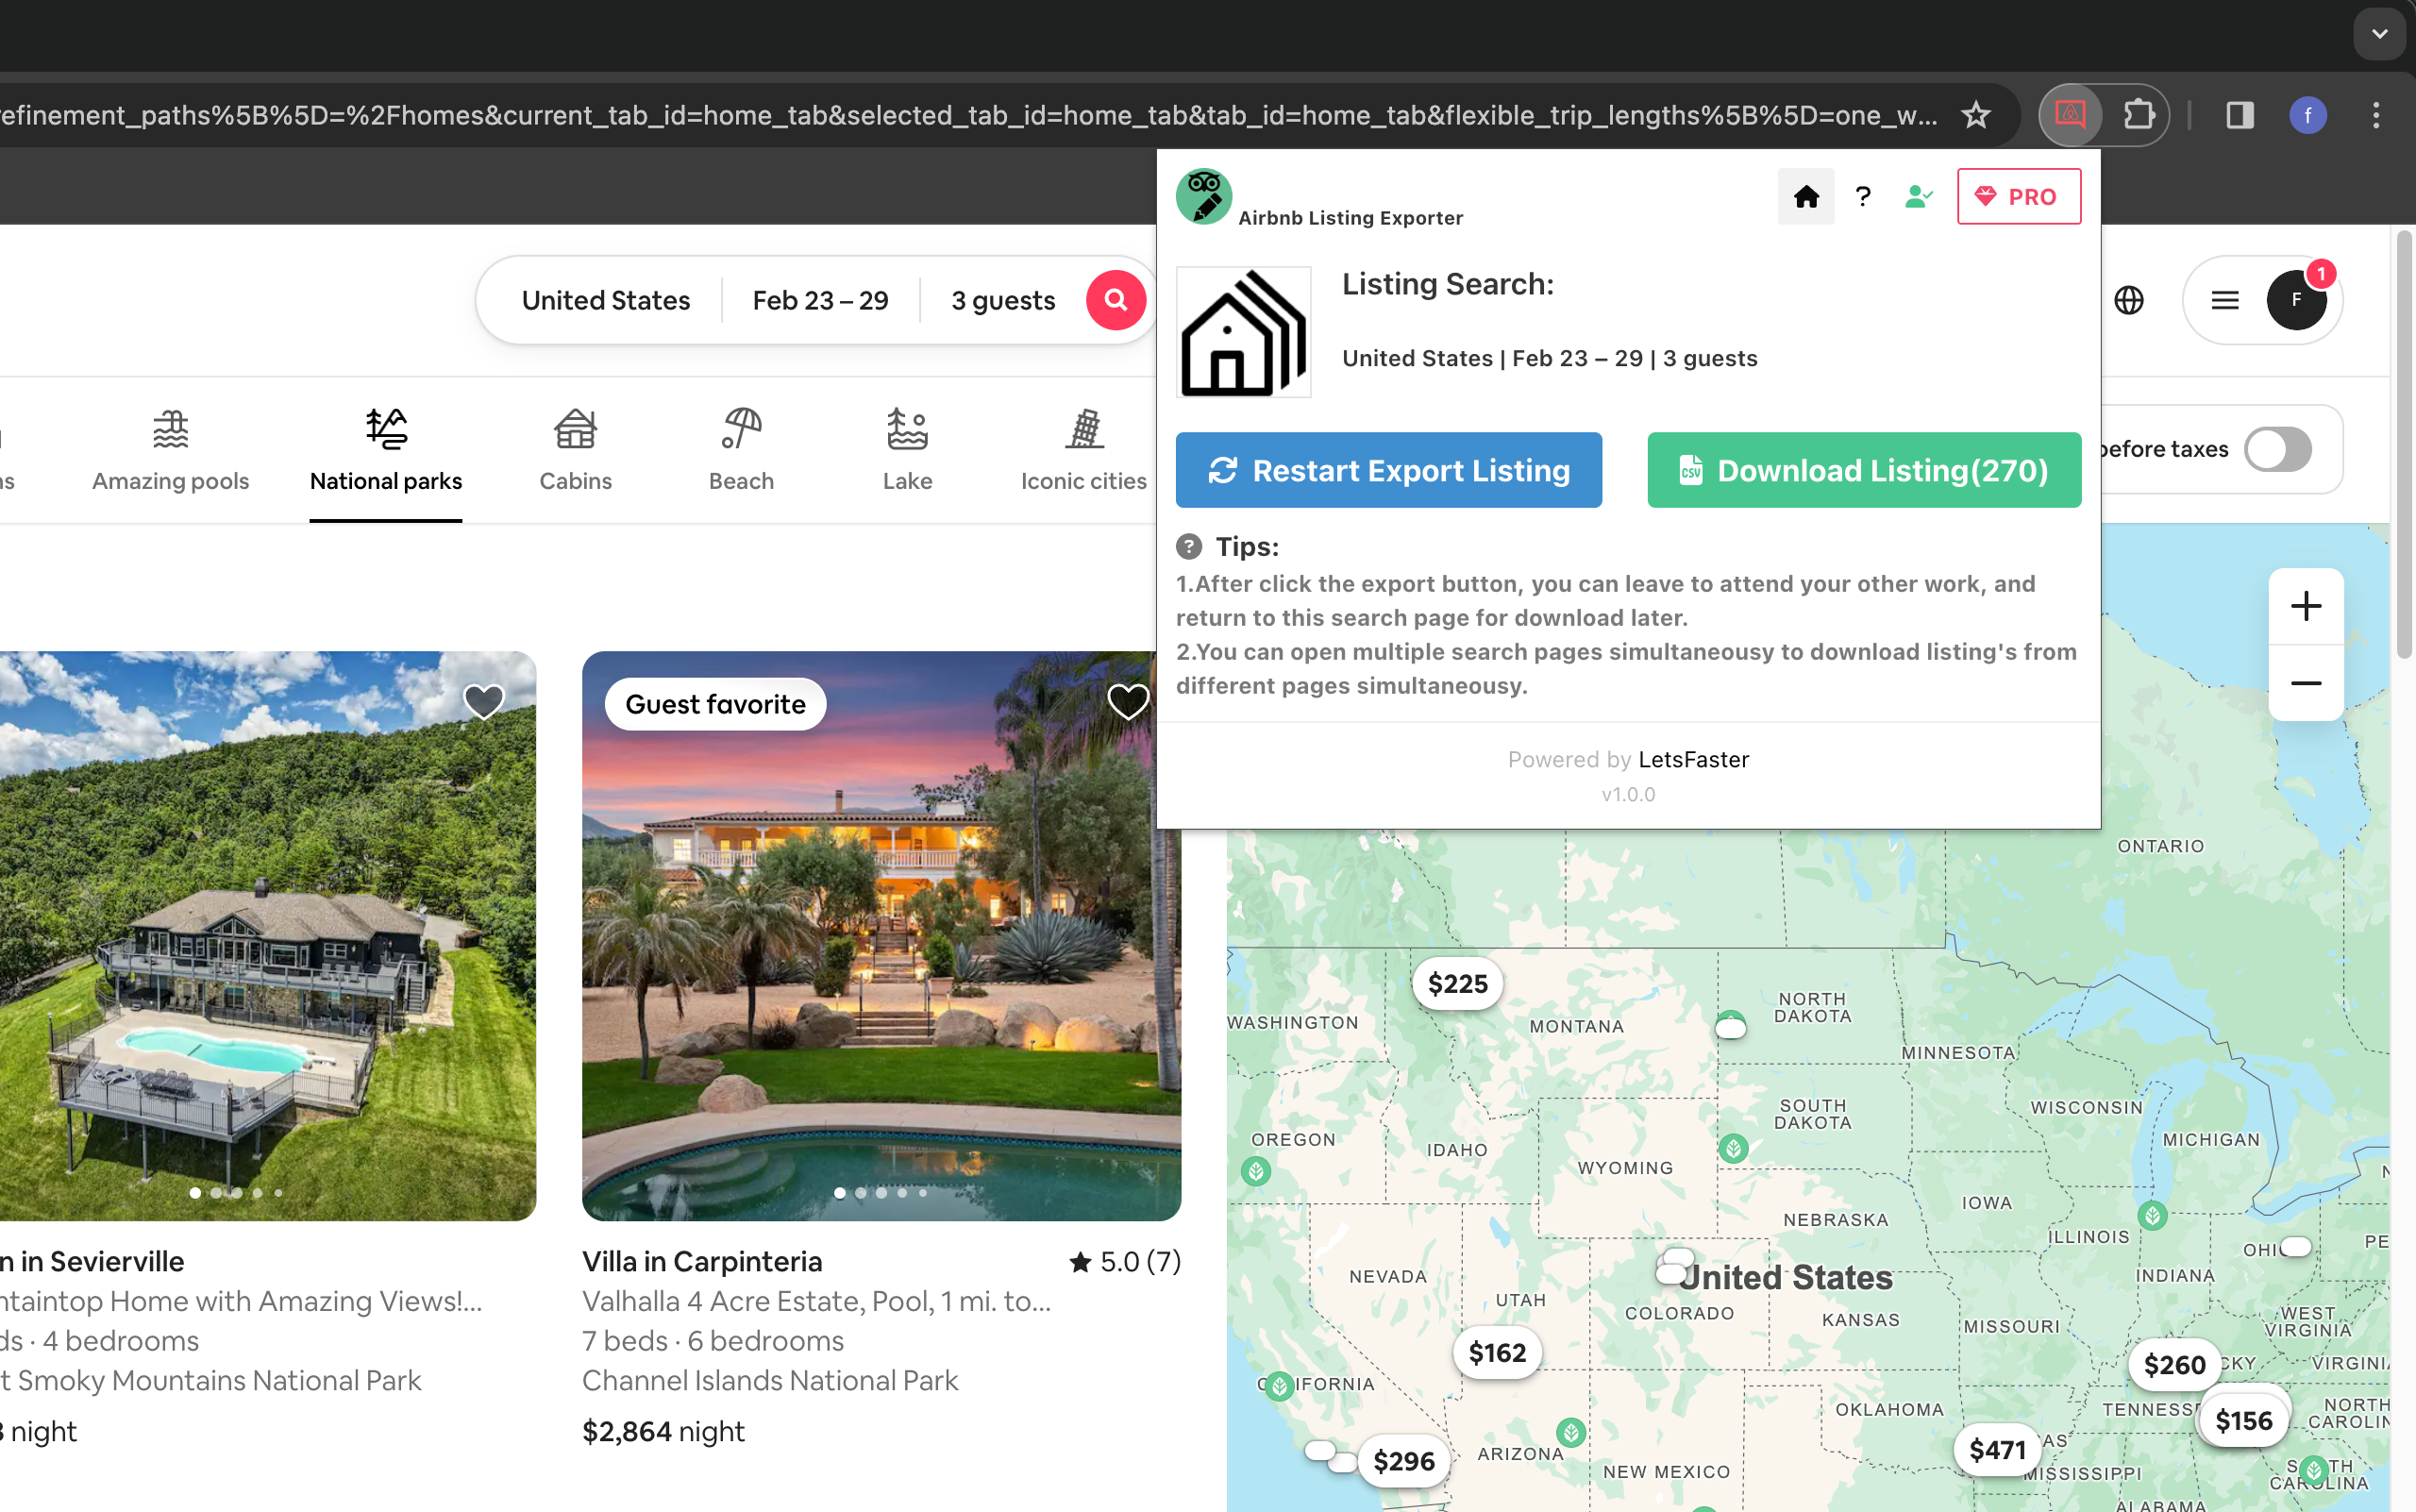Open the browser extensions puzzle icon
This screenshot has width=2416, height=1512.
pos(2138,115)
